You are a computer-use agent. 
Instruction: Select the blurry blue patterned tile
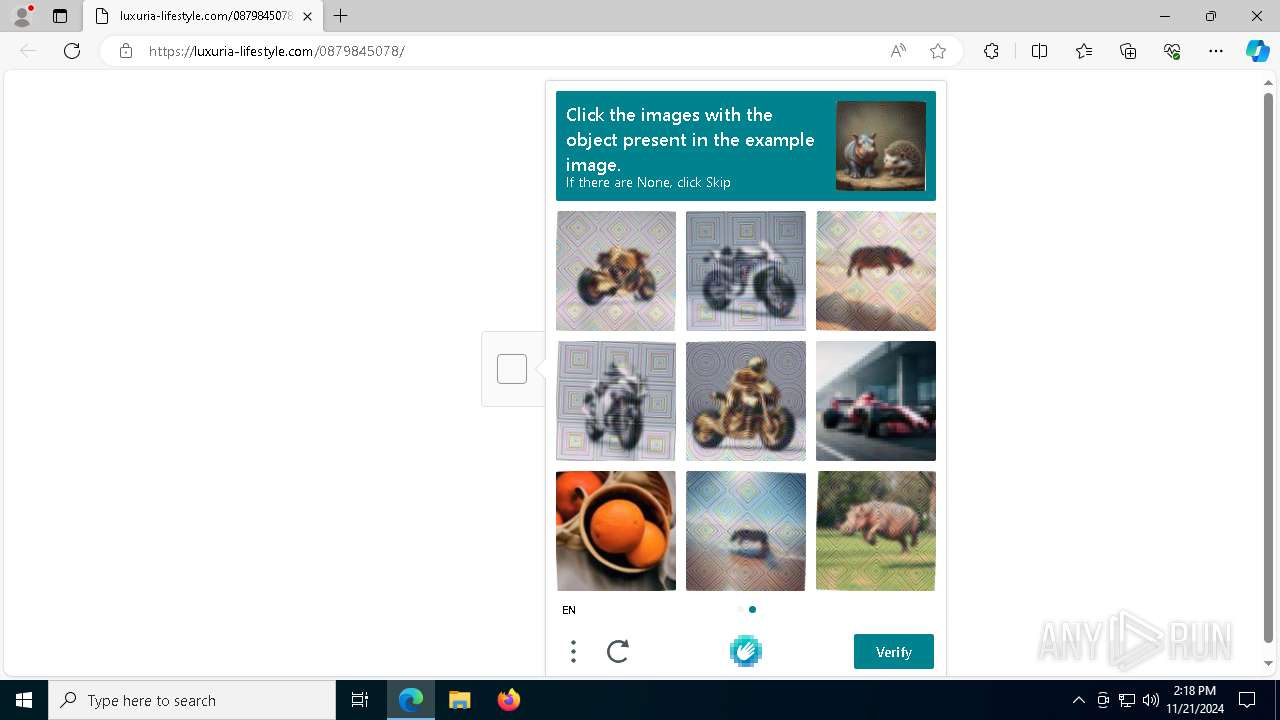click(x=746, y=531)
